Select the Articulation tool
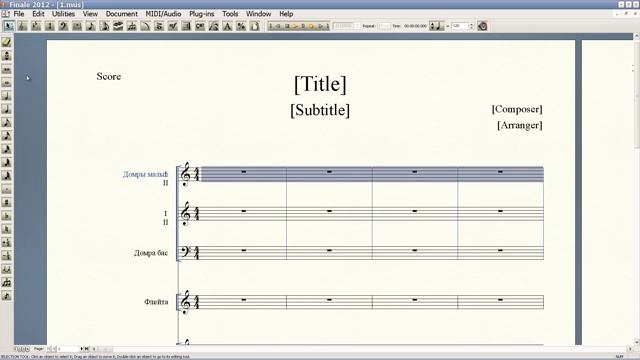This screenshot has height=360, width=640. point(159,26)
